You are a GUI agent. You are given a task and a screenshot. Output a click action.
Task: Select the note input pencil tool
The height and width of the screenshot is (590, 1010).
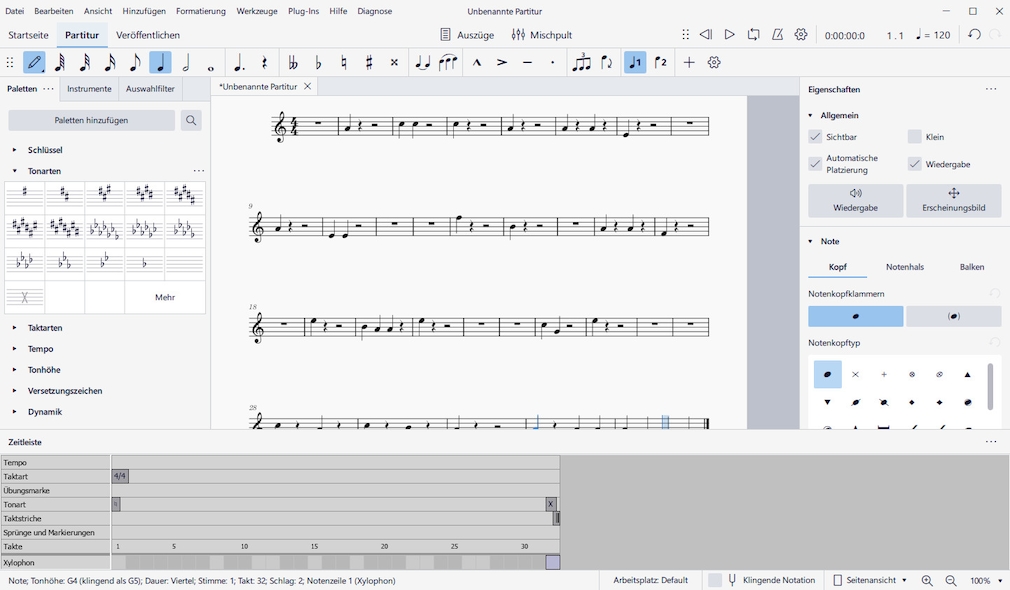point(35,62)
